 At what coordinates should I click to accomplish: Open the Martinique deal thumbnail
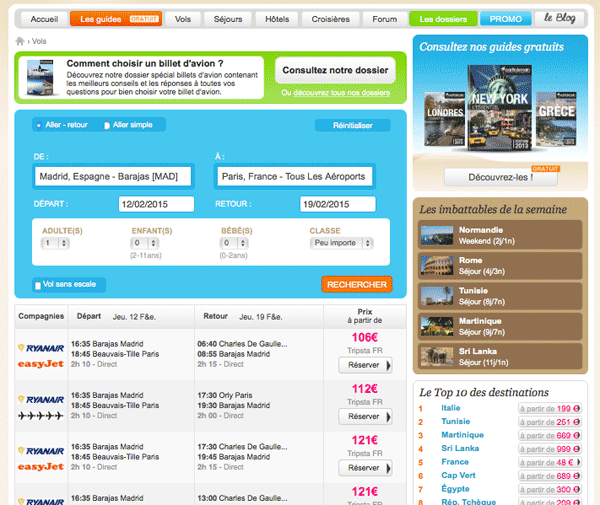coord(437,326)
